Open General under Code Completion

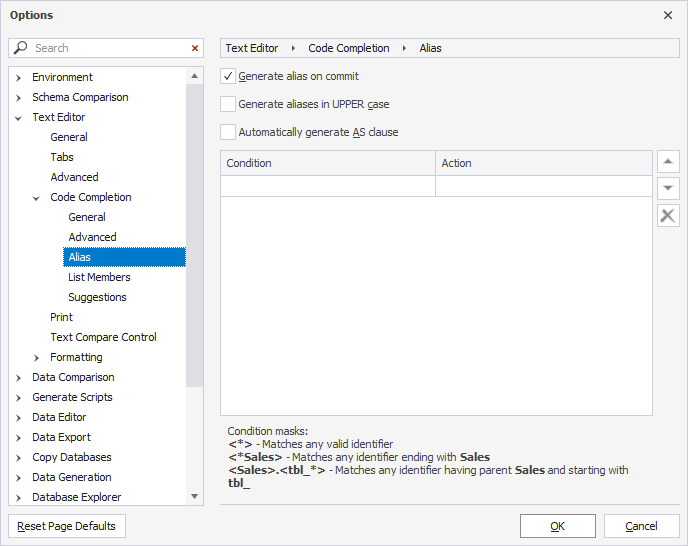(87, 217)
